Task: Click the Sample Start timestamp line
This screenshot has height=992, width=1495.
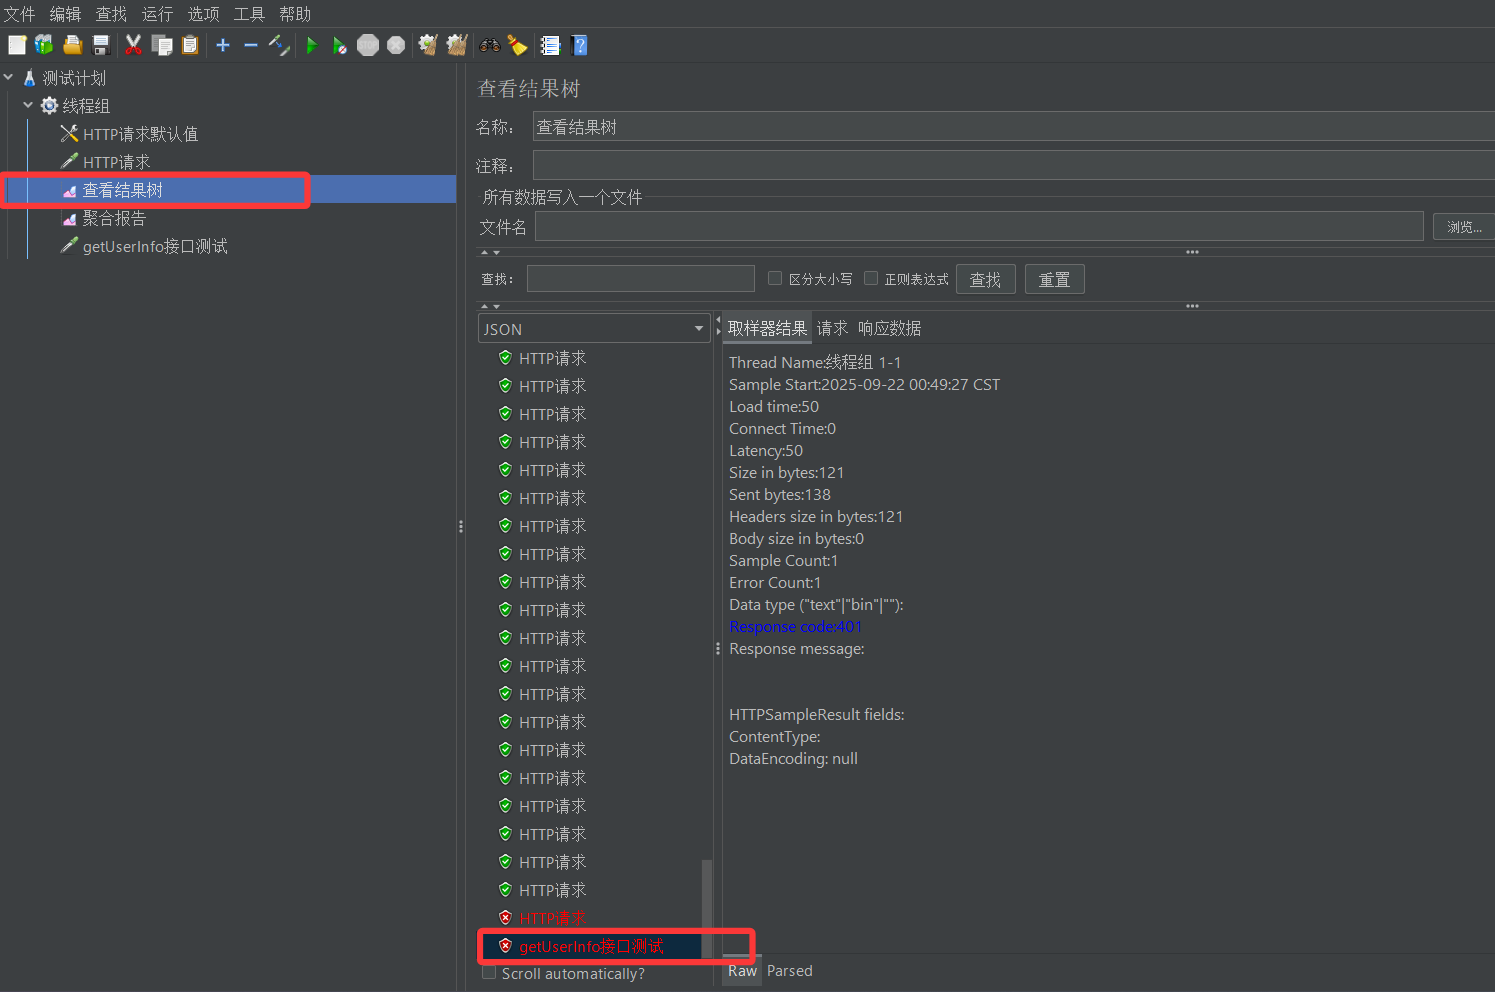Action: 864,385
